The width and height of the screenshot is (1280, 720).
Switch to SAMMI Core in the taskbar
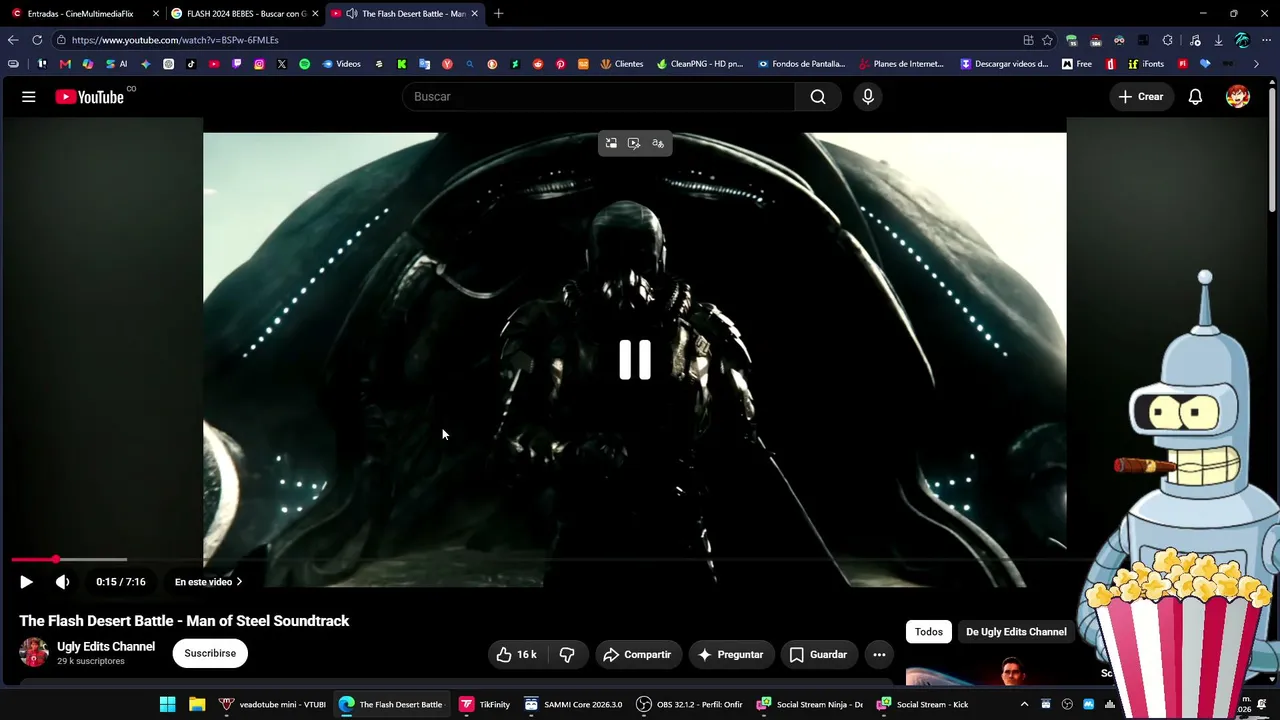click(574, 704)
